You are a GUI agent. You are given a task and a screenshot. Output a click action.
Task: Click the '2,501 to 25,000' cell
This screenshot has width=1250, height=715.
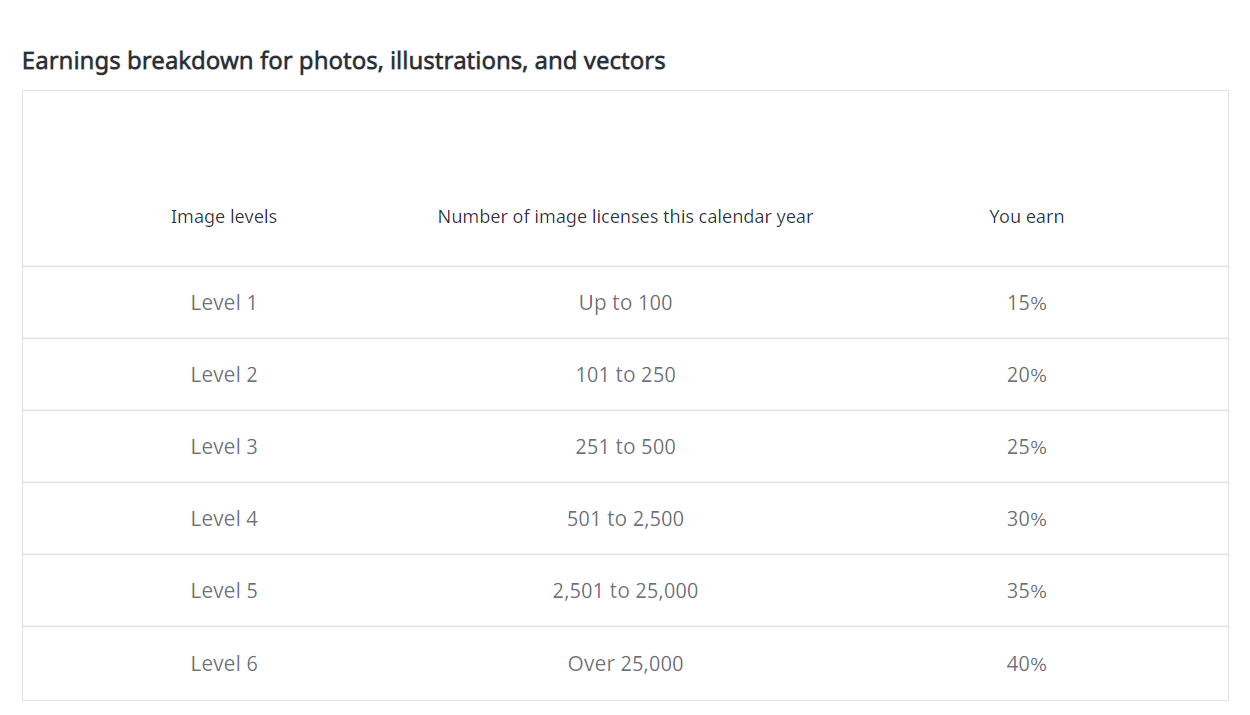coord(625,591)
